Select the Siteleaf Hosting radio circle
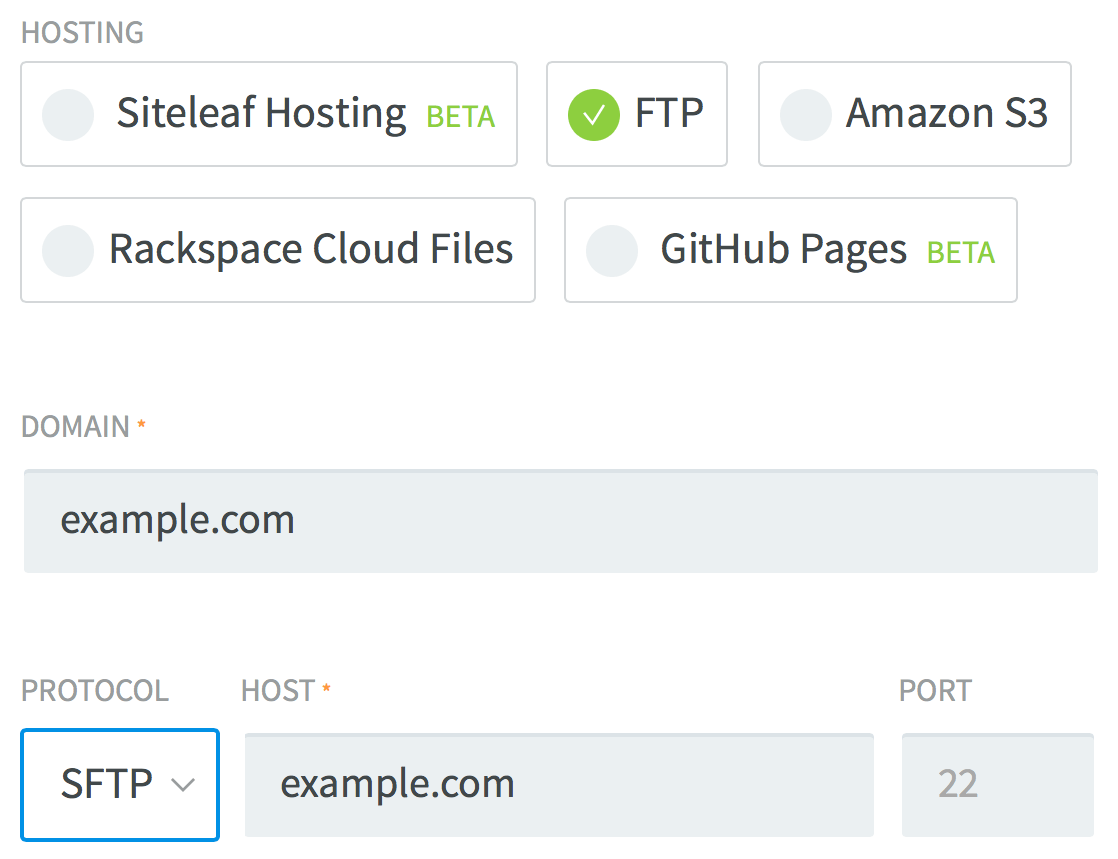This screenshot has height=859, width=1118. click(68, 115)
